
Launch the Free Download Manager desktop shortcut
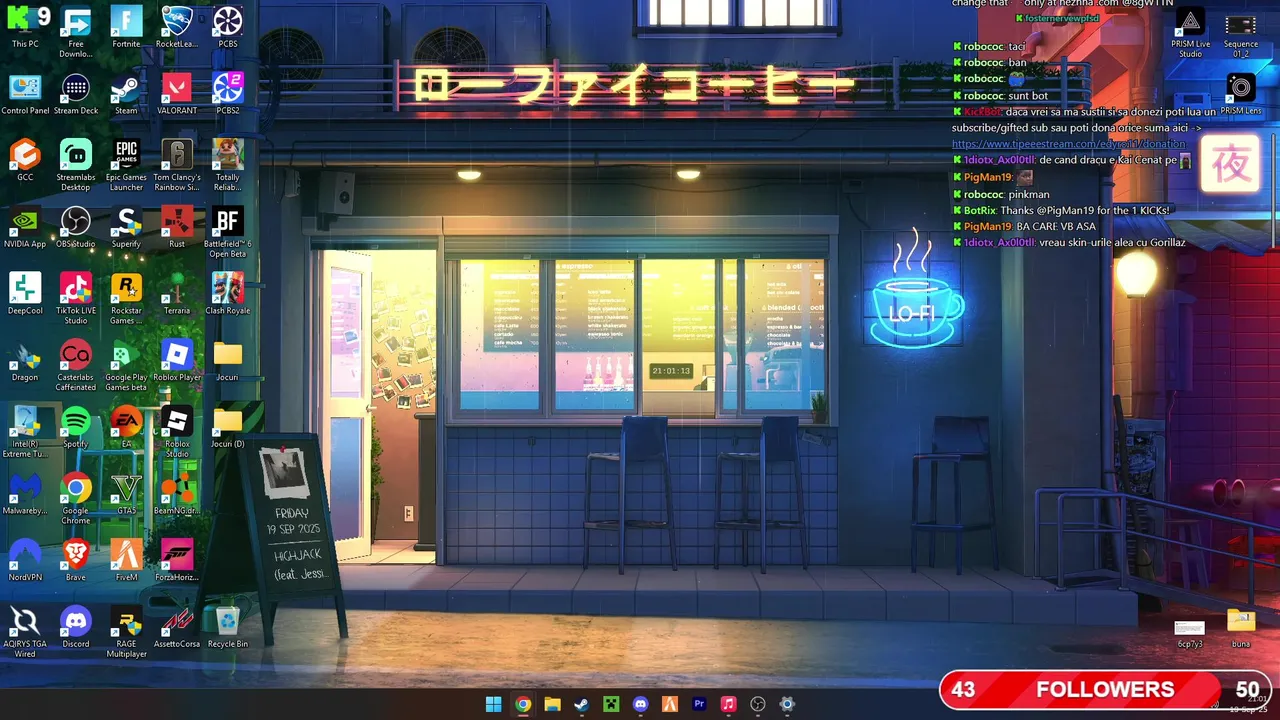point(76,32)
